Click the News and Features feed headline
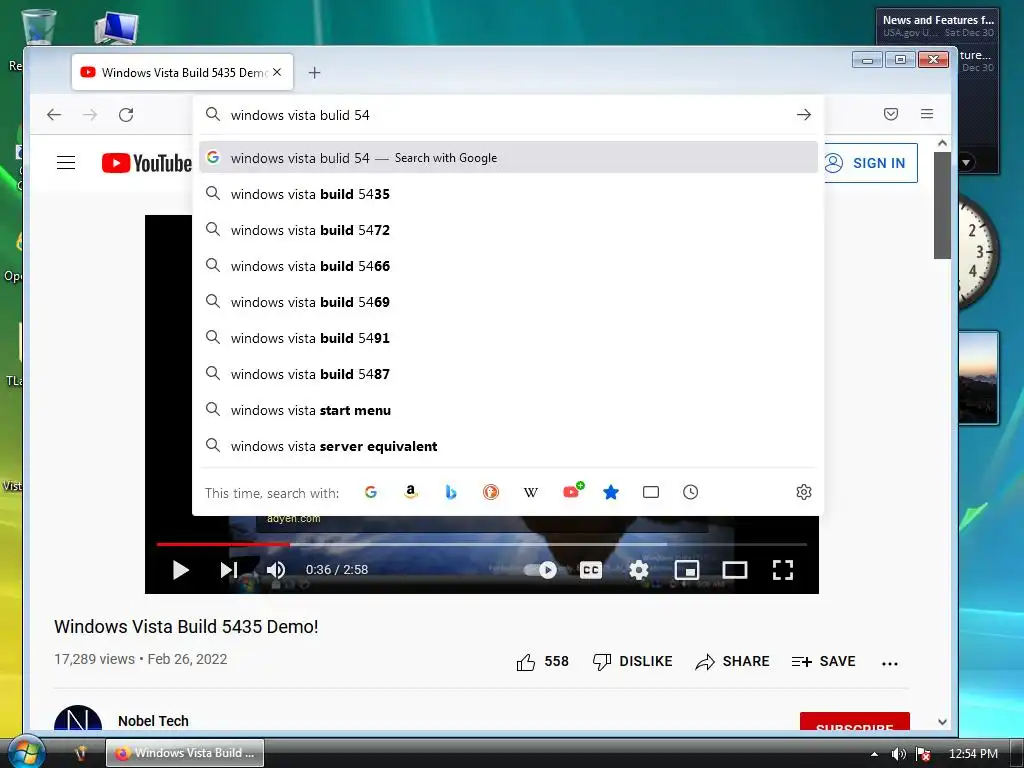Image resolution: width=1024 pixels, height=768 pixels. (938, 20)
